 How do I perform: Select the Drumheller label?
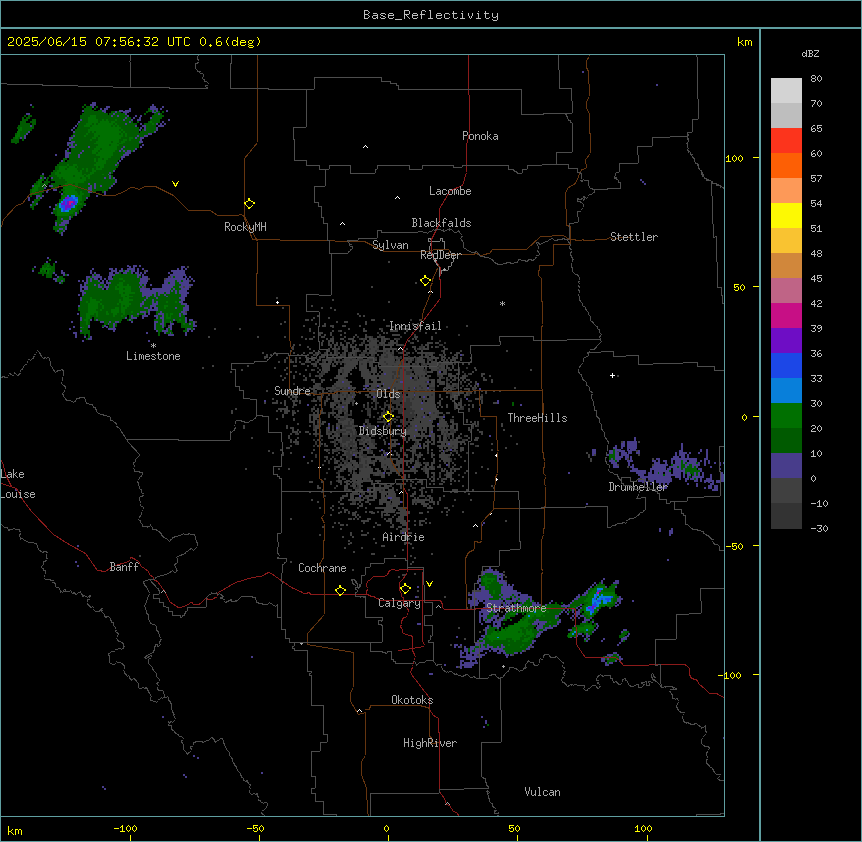[638, 487]
